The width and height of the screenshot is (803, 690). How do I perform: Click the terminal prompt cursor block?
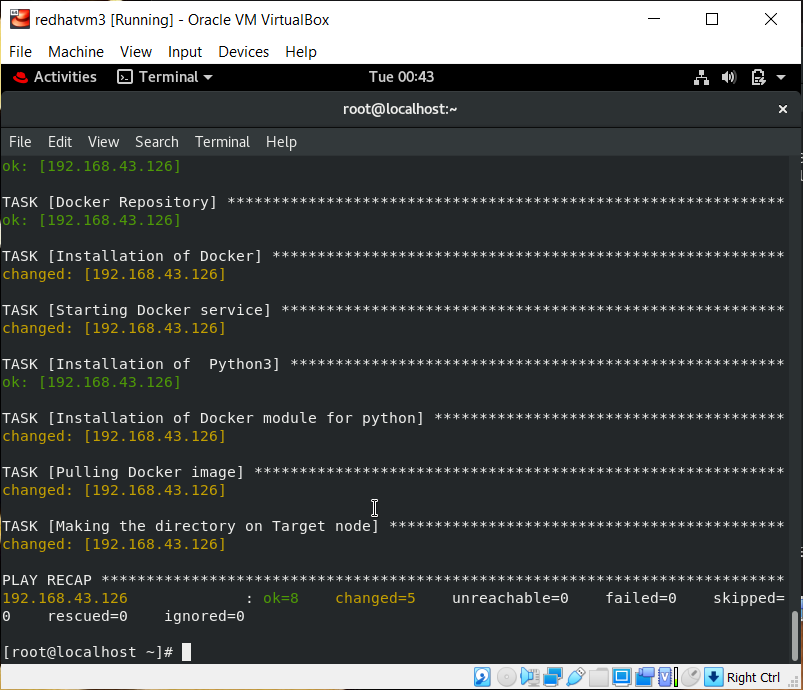[x=186, y=652]
